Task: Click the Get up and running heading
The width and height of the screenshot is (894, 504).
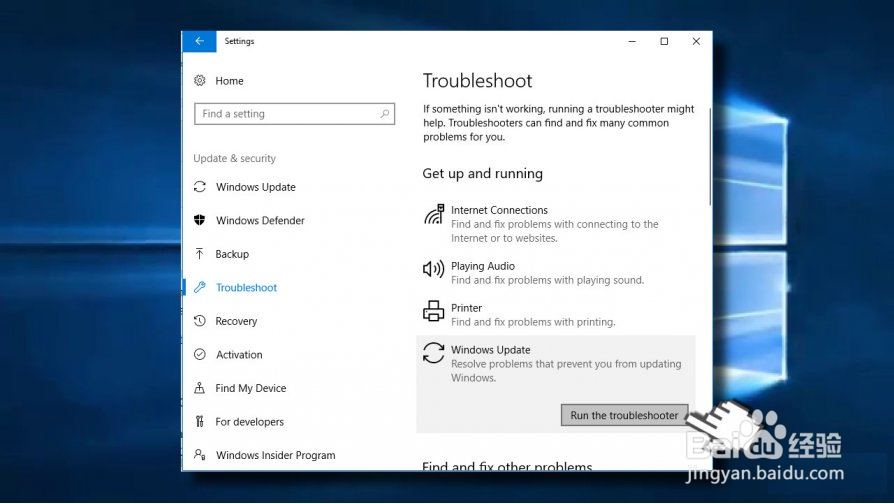Action: point(482,173)
